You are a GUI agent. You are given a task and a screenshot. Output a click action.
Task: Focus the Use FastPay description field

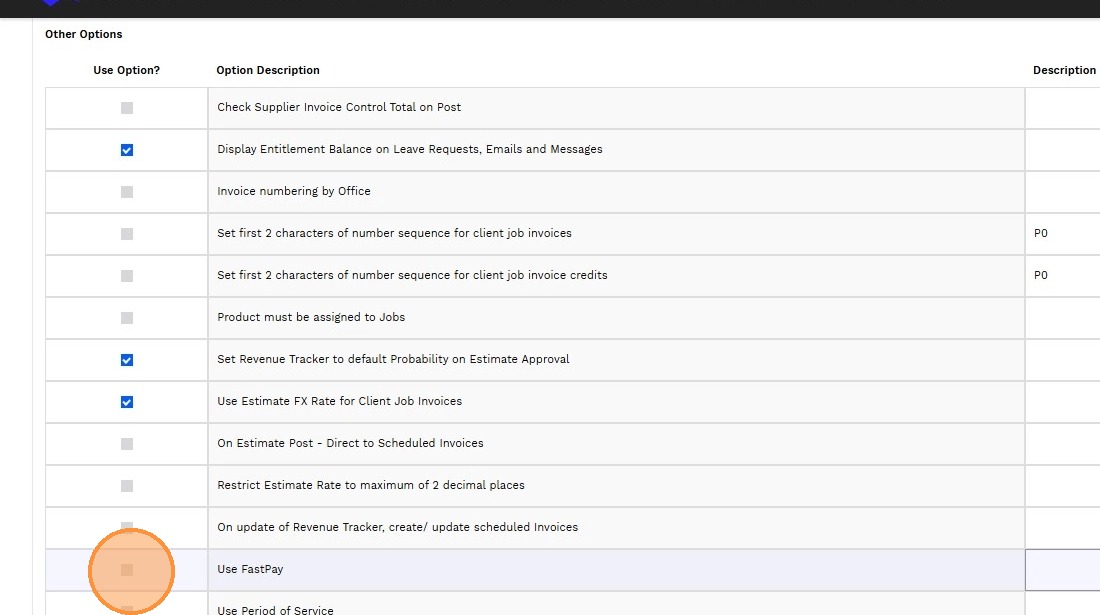(x=1064, y=570)
